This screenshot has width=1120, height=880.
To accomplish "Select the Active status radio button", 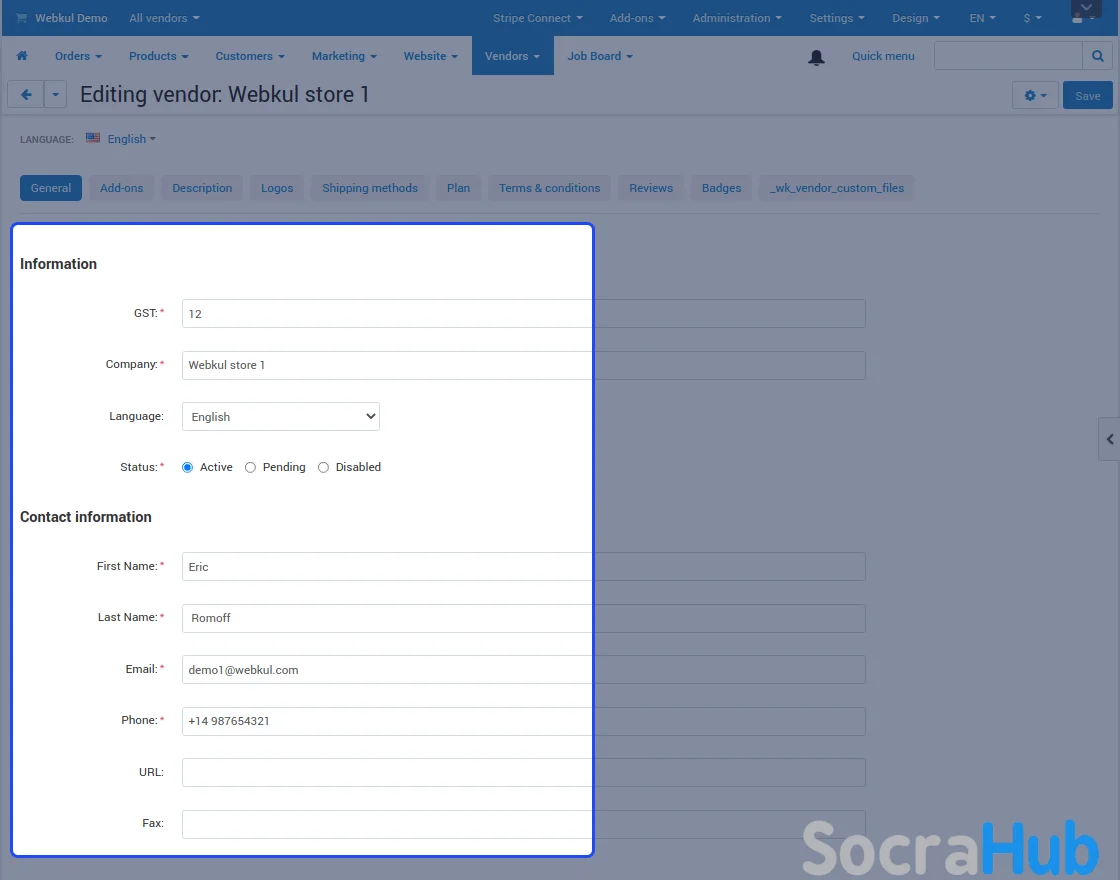I will [188, 467].
